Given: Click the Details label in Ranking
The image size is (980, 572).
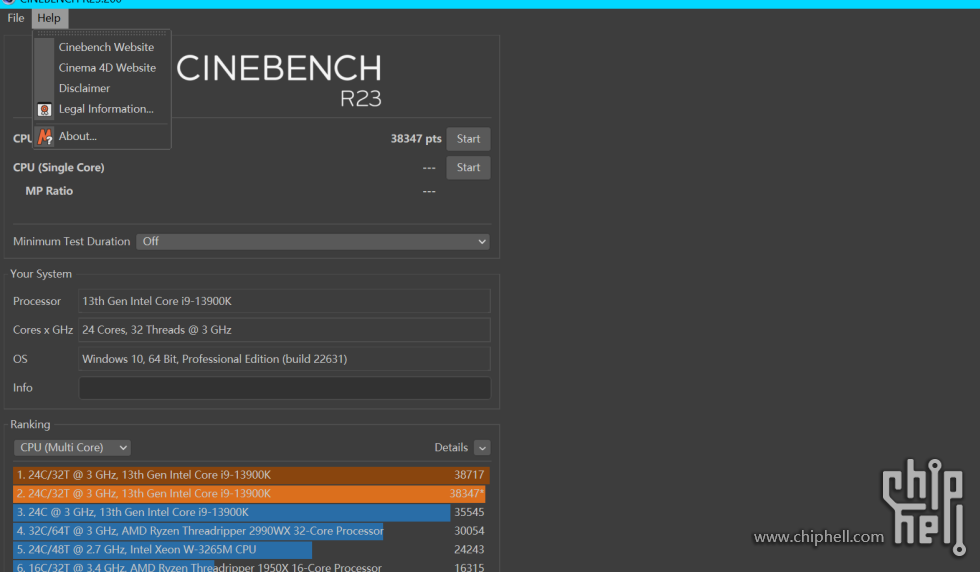Looking at the screenshot, I should click(x=451, y=448).
